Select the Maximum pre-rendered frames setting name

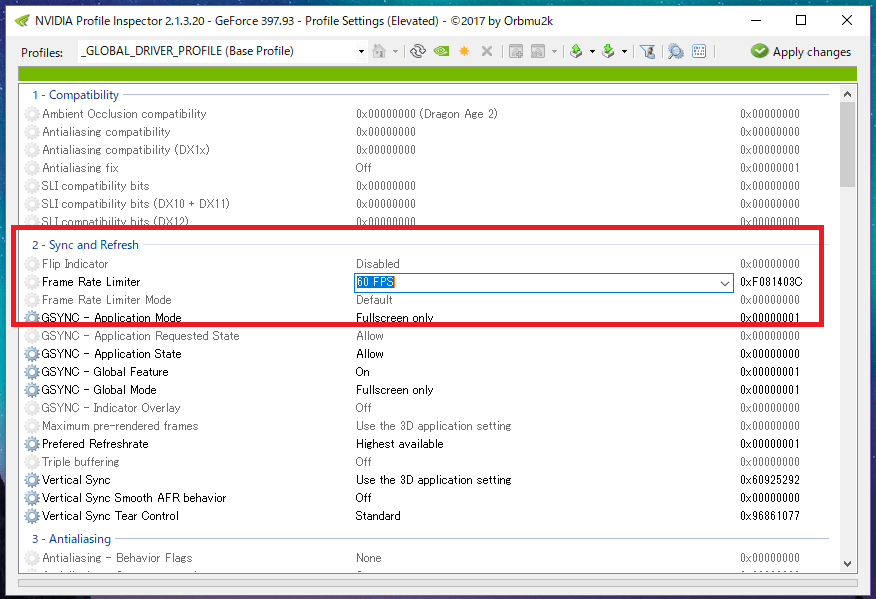click(x=120, y=426)
